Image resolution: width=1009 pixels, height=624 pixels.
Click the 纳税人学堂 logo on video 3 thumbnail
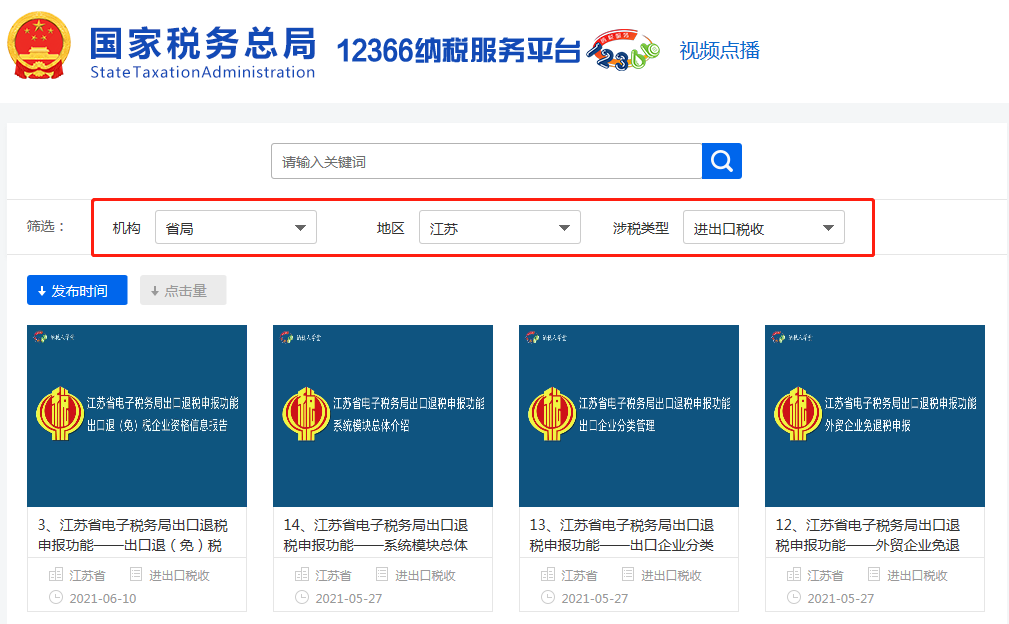[54, 336]
